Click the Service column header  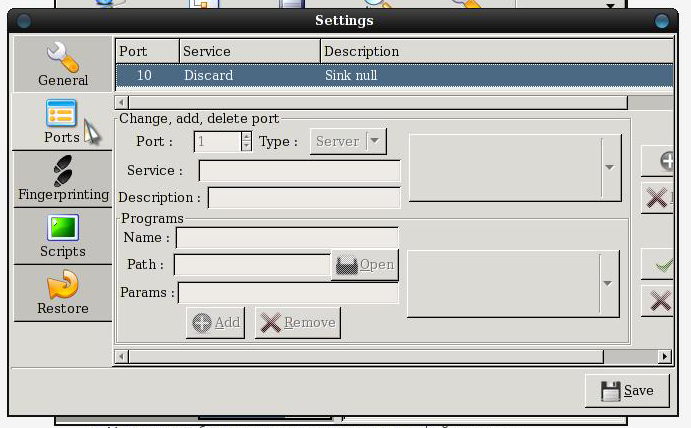(250, 51)
